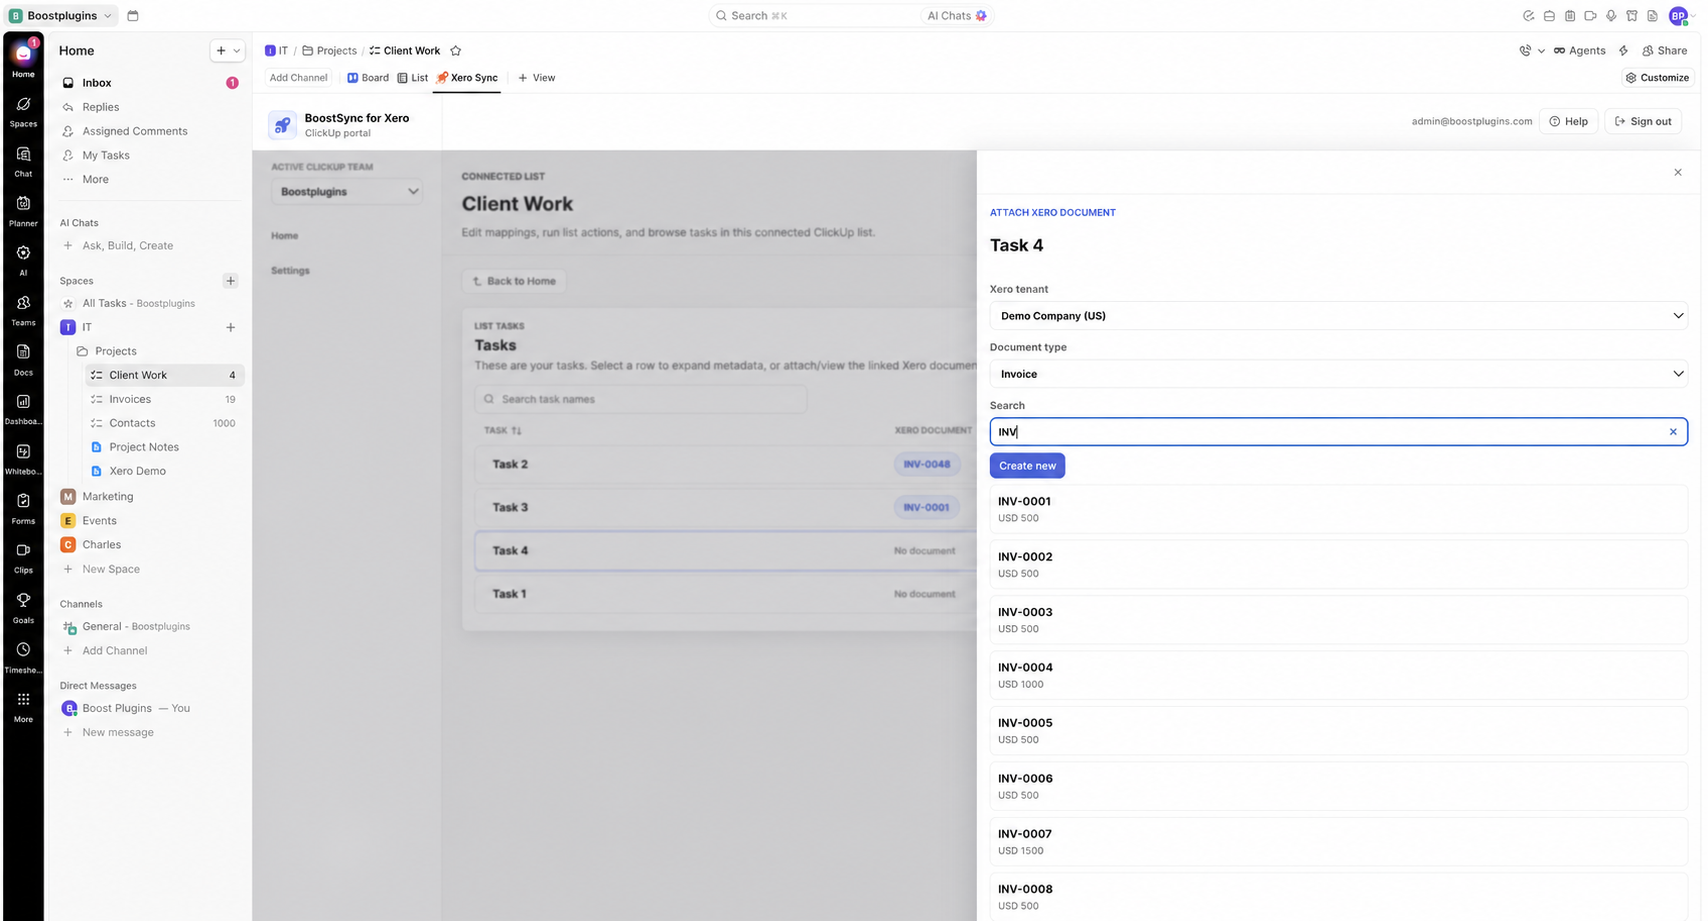Open Dashboards in the left rail
1708x921 pixels.
click(x=23, y=408)
